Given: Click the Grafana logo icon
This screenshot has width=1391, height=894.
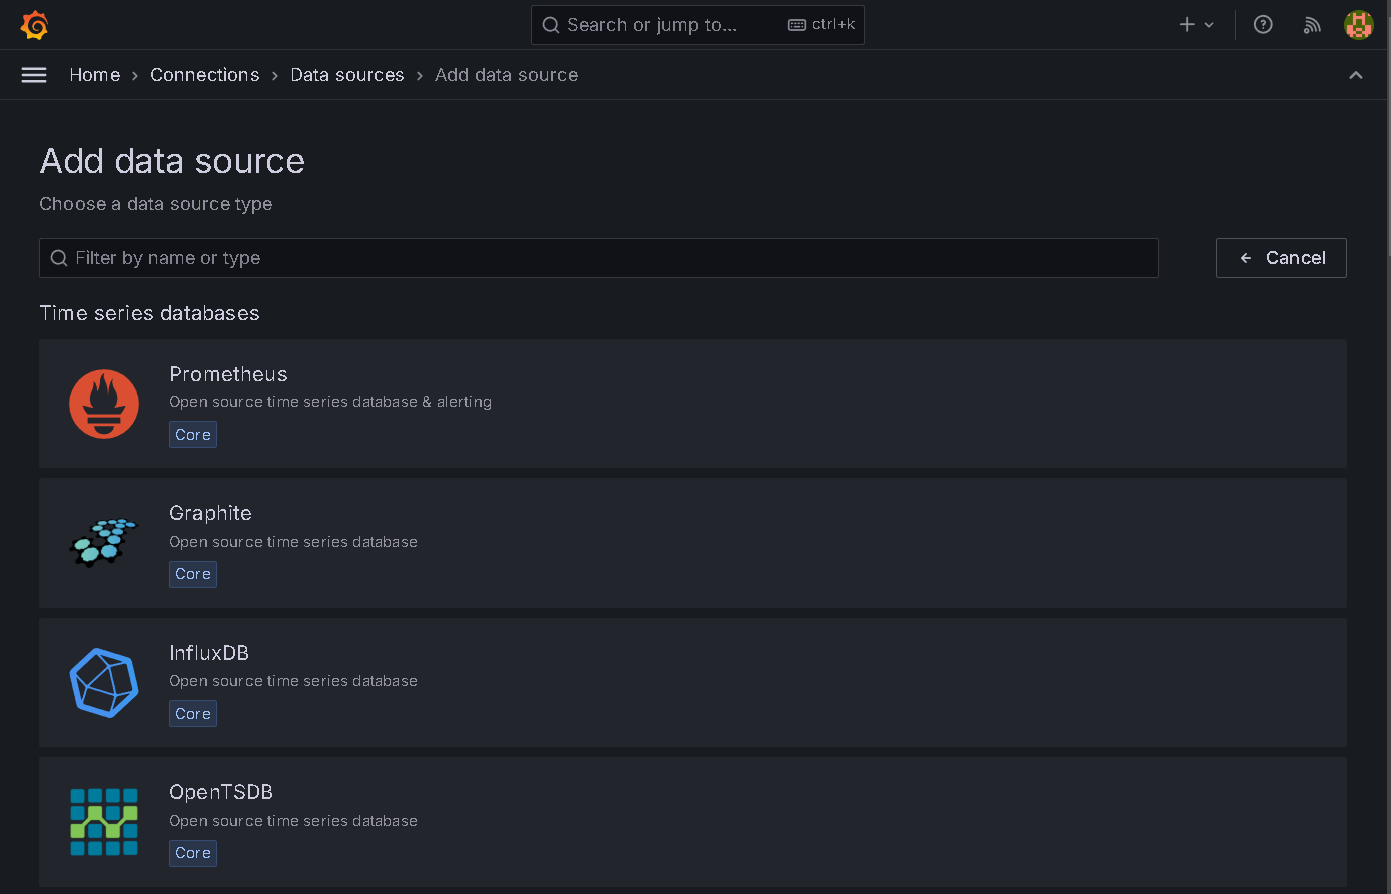Looking at the screenshot, I should (34, 25).
